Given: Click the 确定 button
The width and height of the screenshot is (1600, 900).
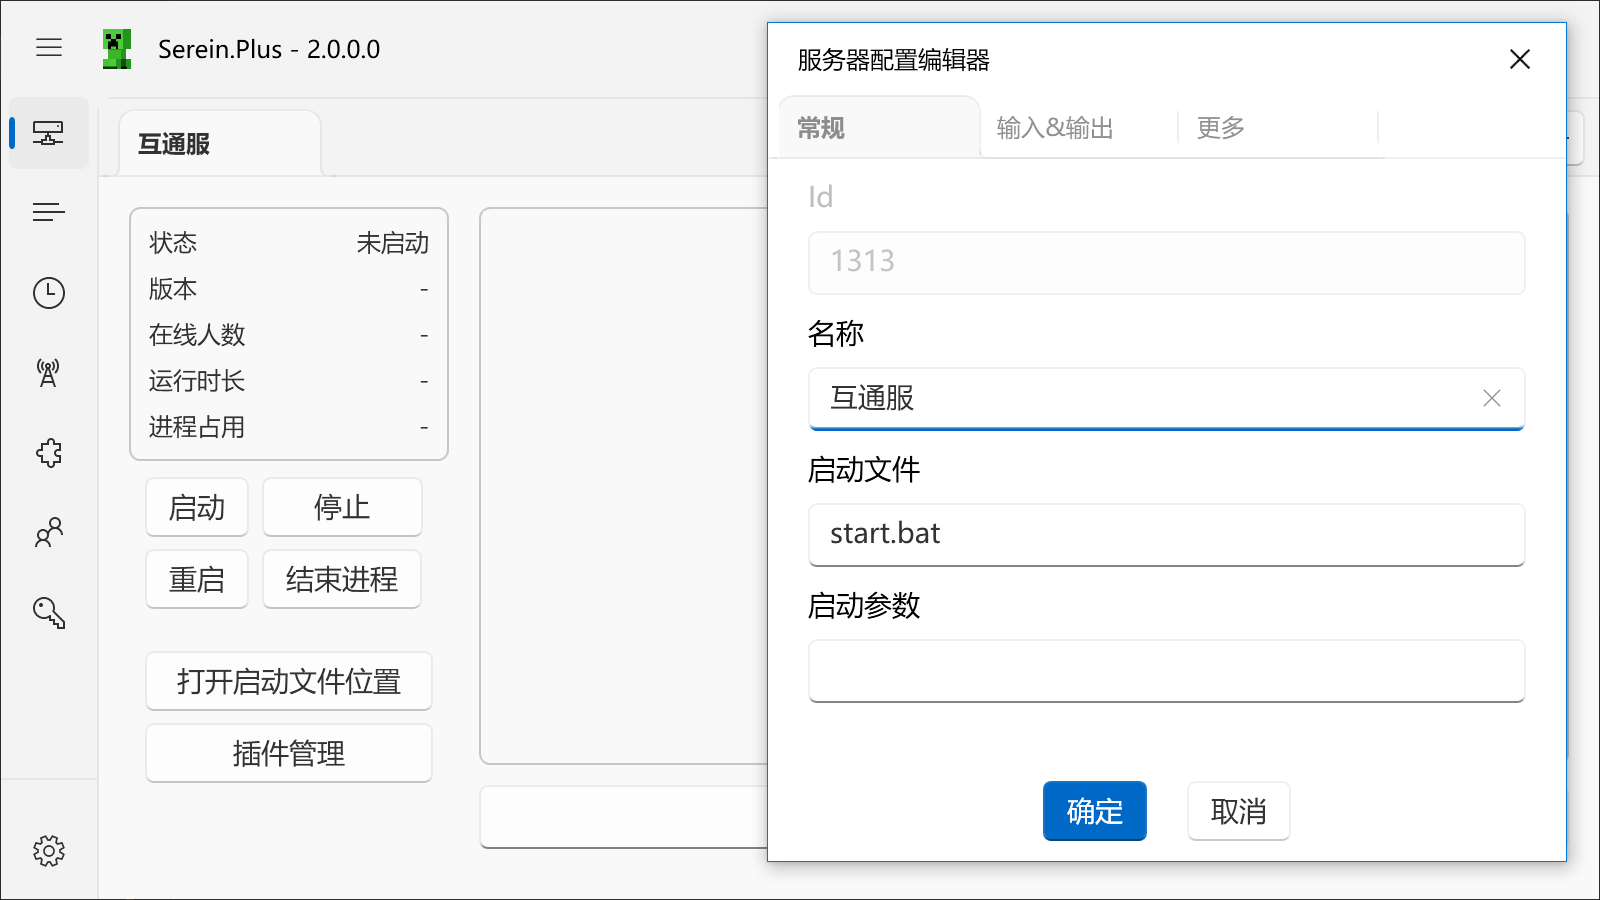Looking at the screenshot, I should coord(1095,811).
